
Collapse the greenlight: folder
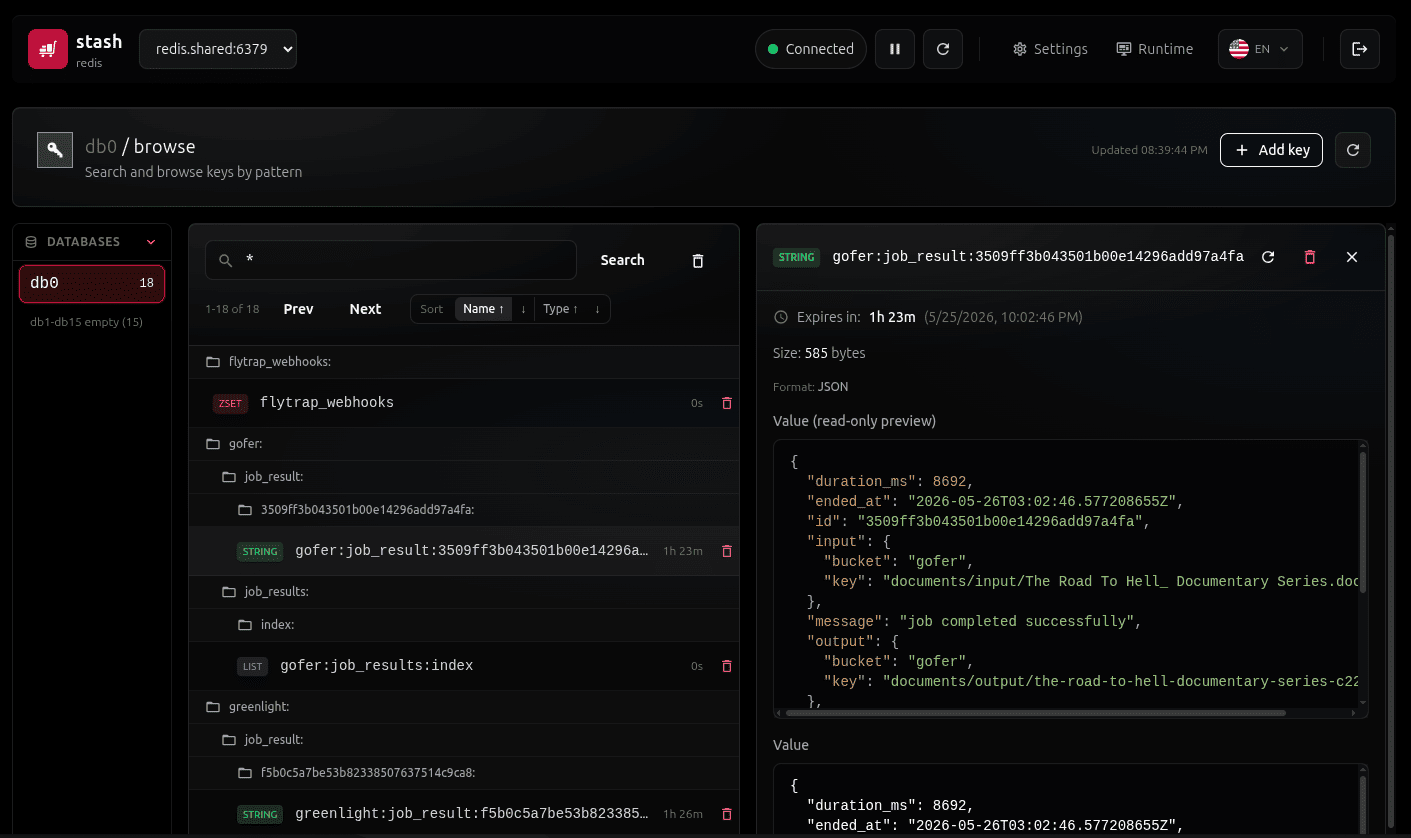(464, 707)
